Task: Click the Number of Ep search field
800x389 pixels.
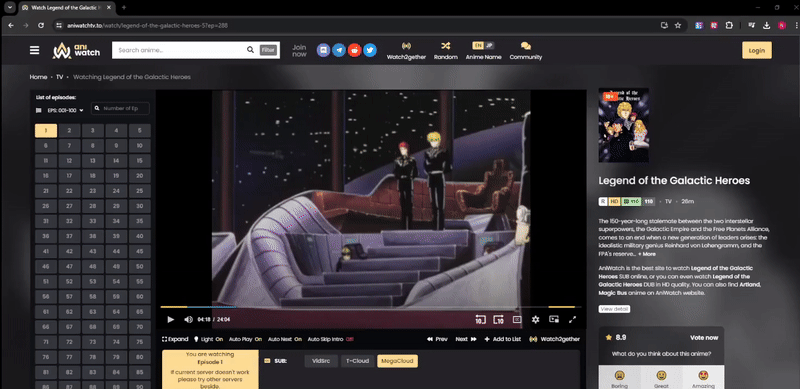Action: click(120, 108)
